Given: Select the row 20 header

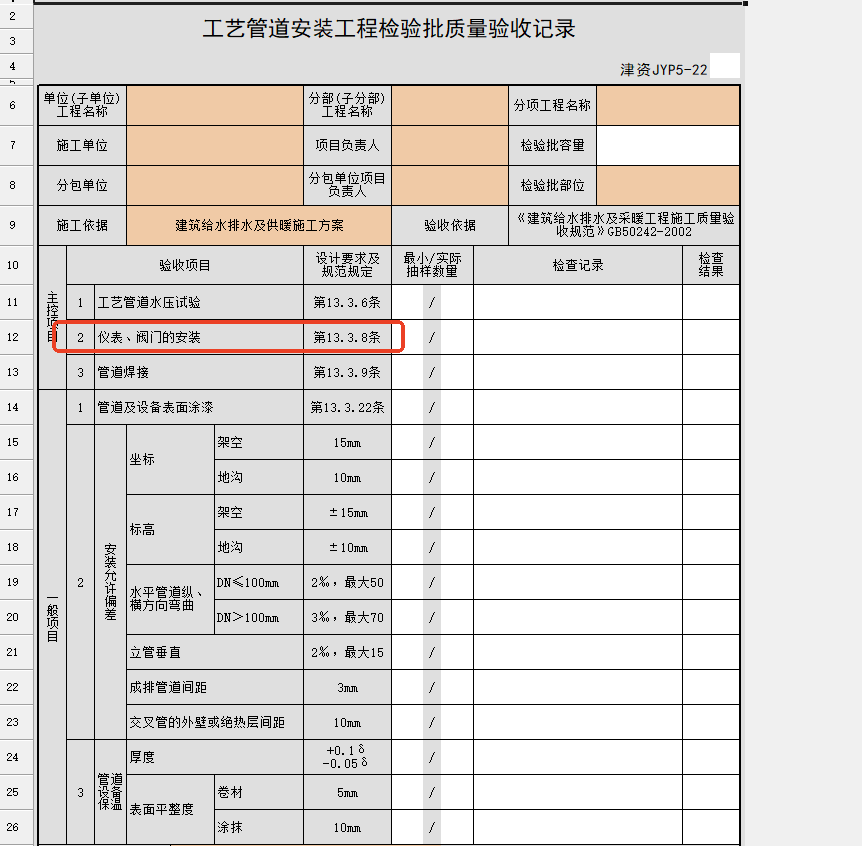Looking at the screenshot, I should point(13,617).
